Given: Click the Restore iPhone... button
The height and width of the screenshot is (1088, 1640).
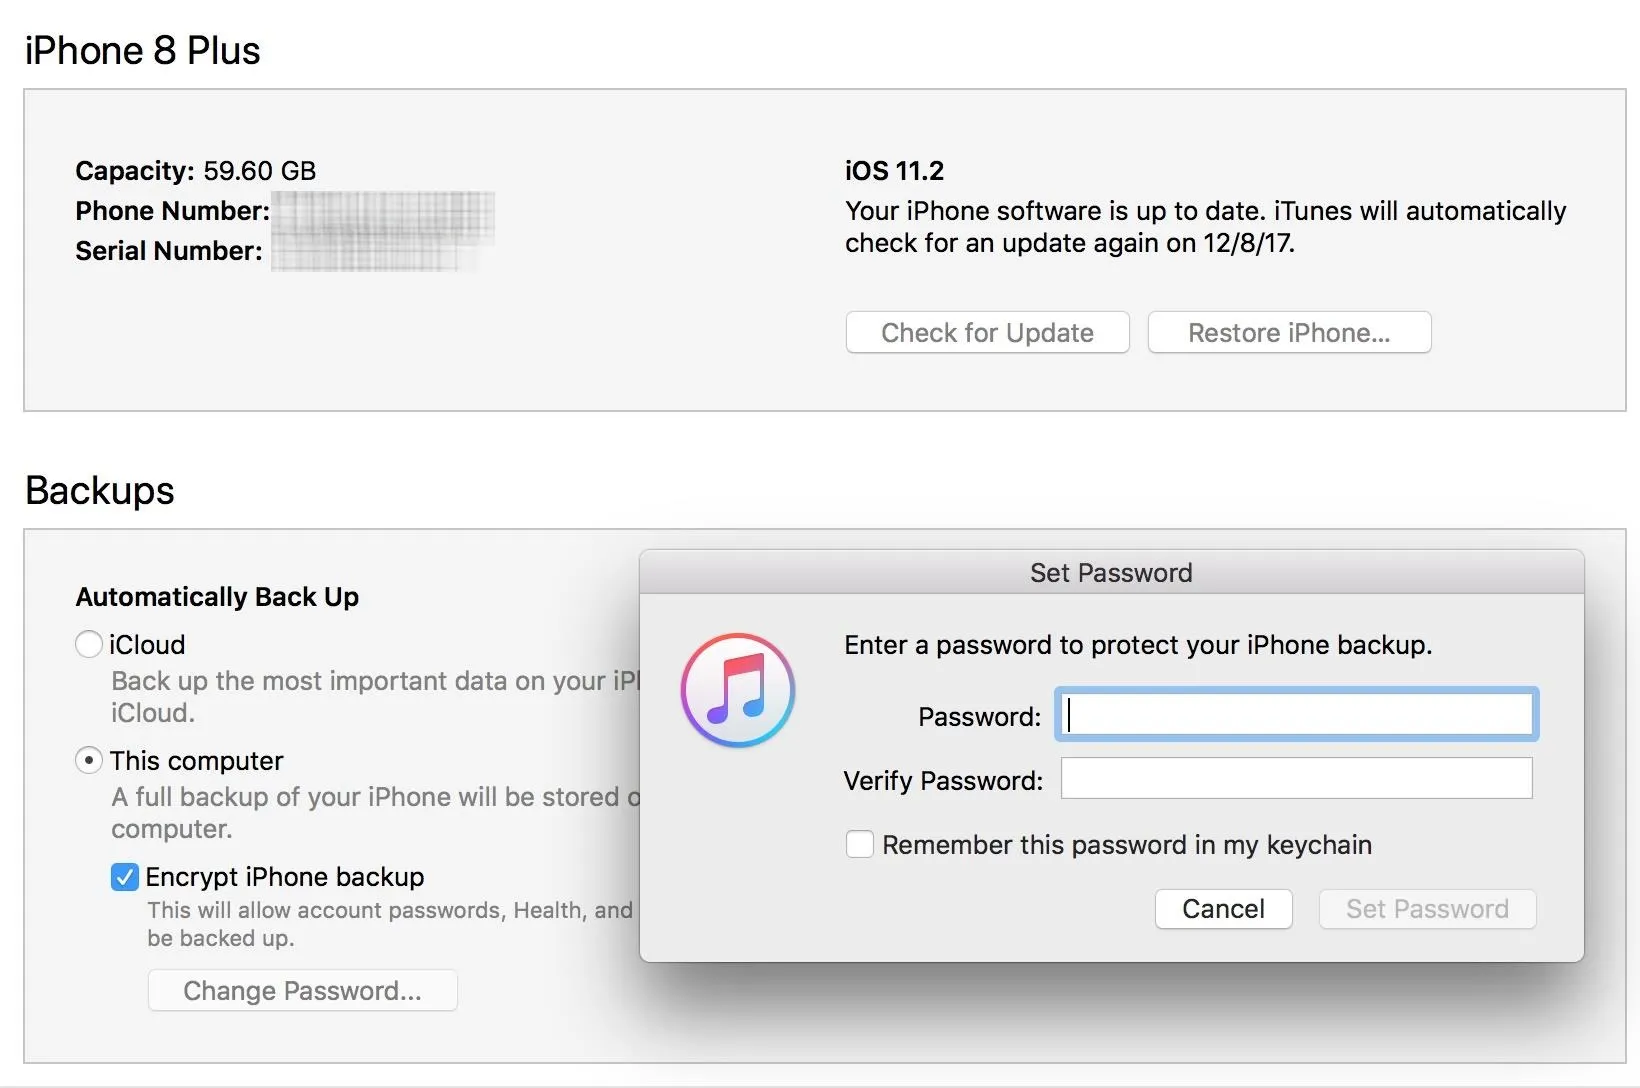Looking at the screenshot, I should click(x=1289, y=332).
